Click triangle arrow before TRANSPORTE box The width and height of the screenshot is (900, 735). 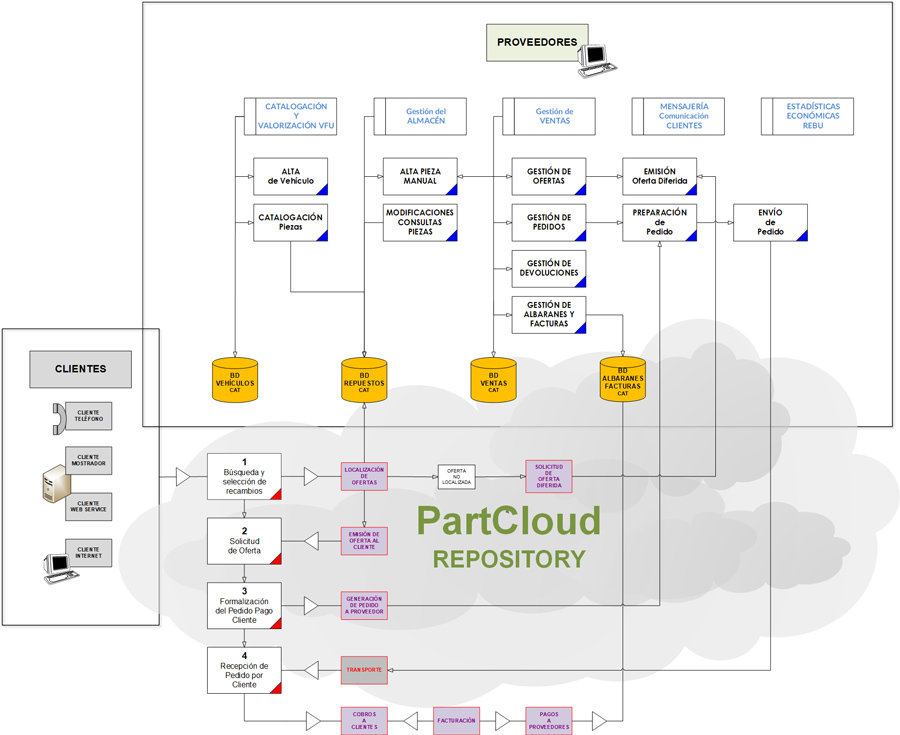[x=311, y=670]
